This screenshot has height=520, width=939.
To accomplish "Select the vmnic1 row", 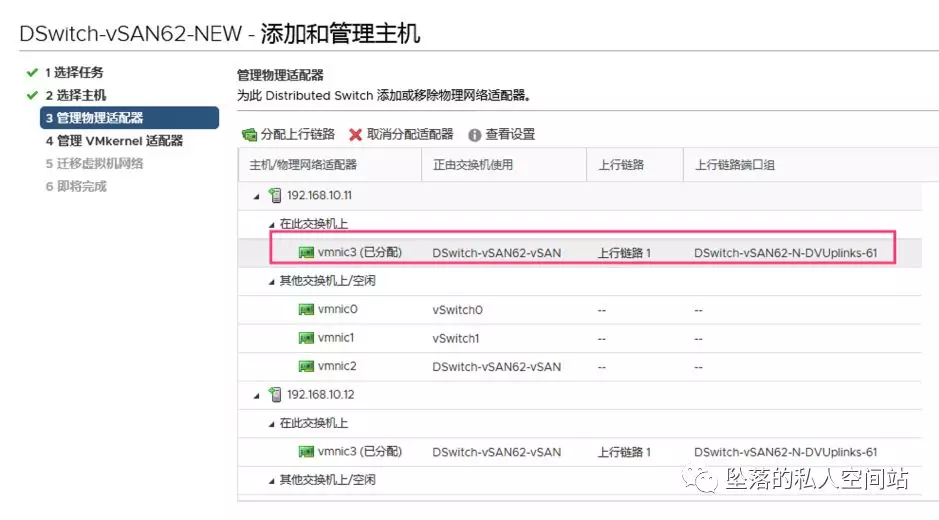I will (580, 338).
